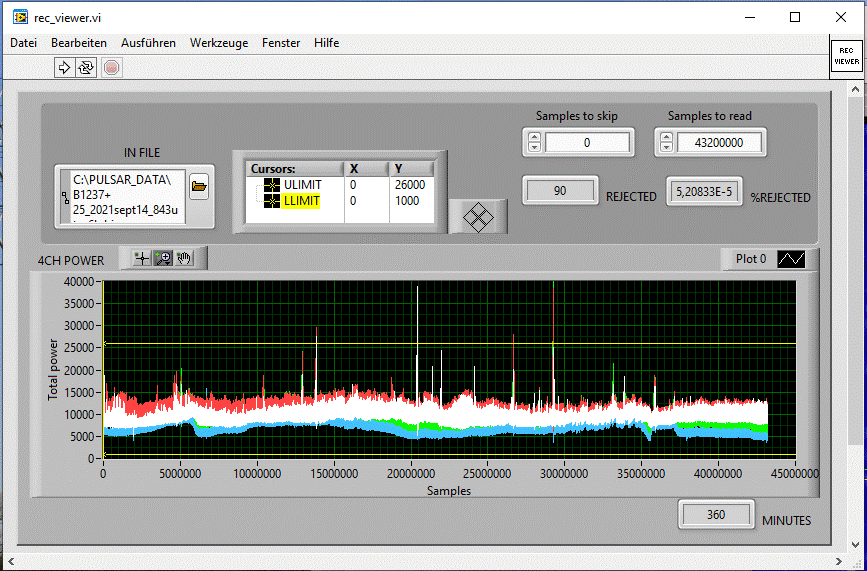Click the Run Continuously button
The image size is (867, 571).
pyautogui.click(x=86, y=68)
